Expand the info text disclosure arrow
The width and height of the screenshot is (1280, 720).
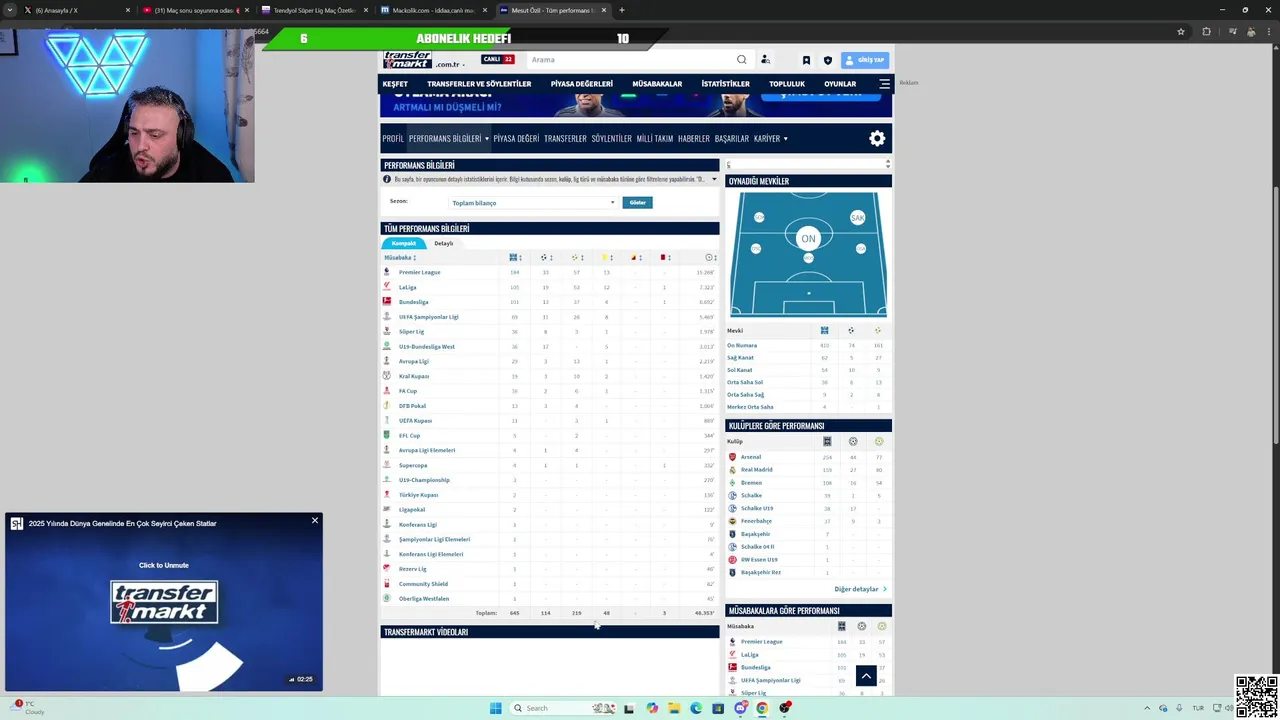coord(714,179)
